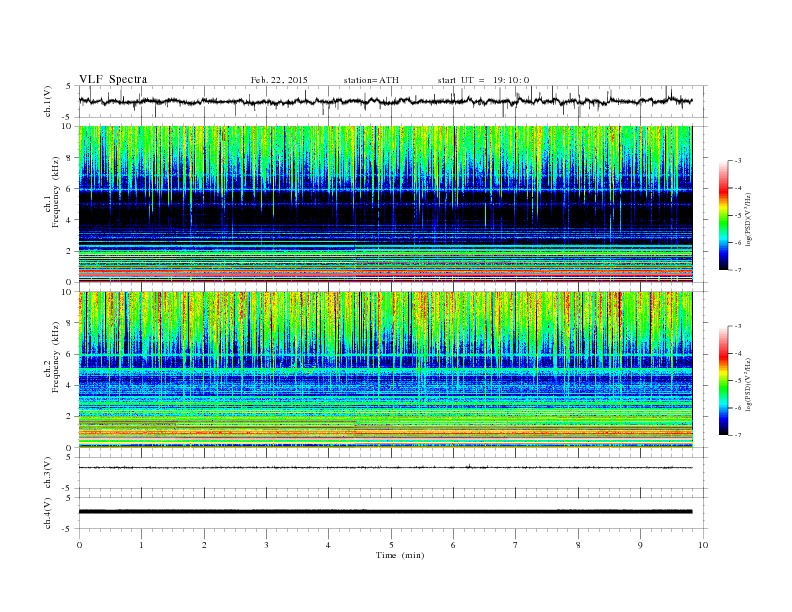Click the VLF Spectra title text
The height and width of the screenshot is (612, 792).
tap(113, 79)
